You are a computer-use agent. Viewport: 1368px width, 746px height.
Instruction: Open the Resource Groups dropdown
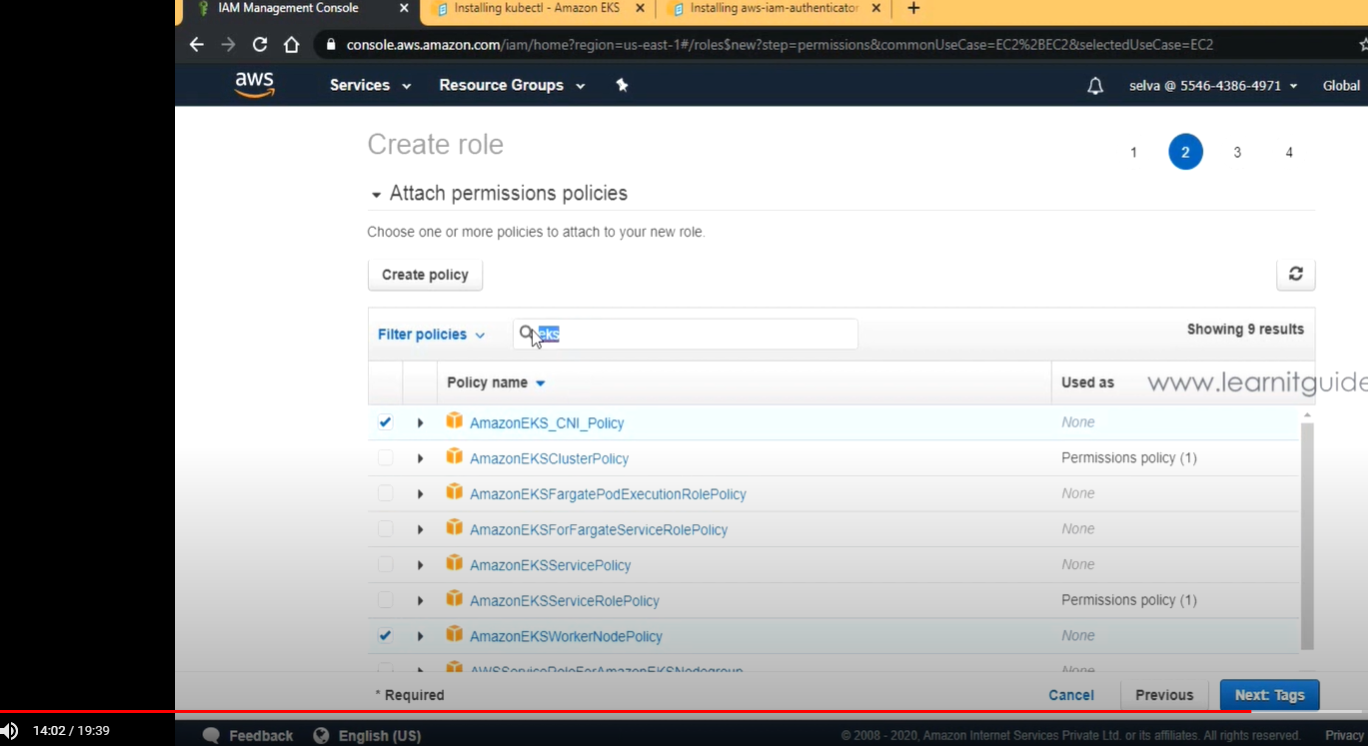point(512,85)
